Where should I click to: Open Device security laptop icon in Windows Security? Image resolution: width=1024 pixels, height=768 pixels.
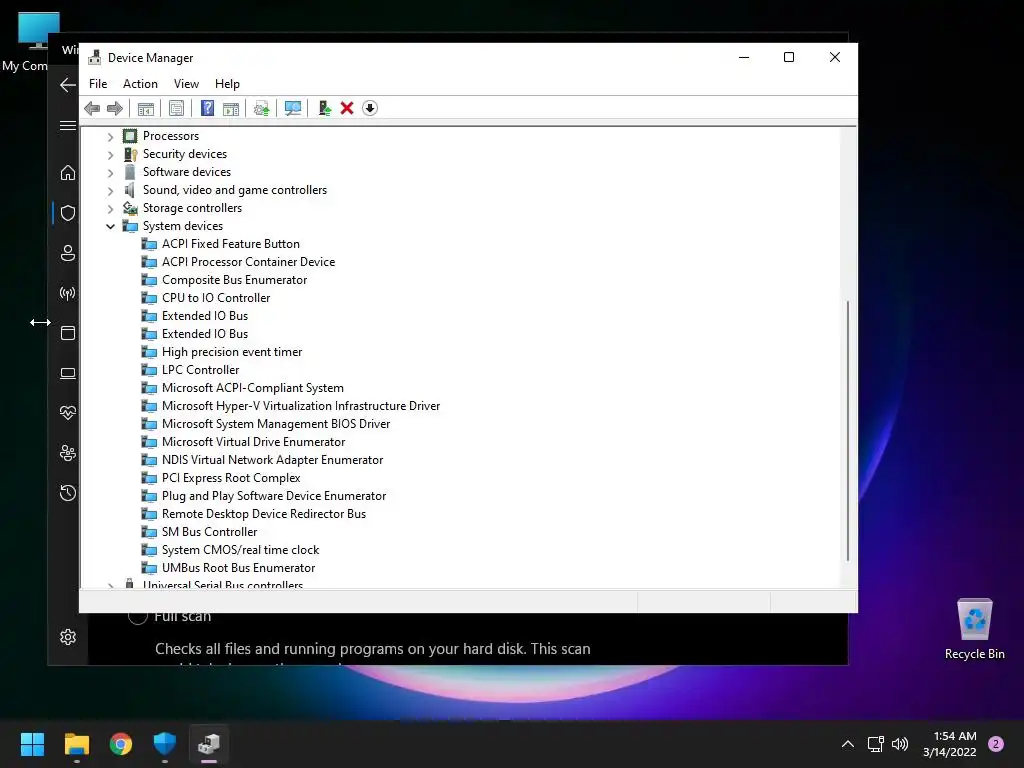(x=68, y=373)
